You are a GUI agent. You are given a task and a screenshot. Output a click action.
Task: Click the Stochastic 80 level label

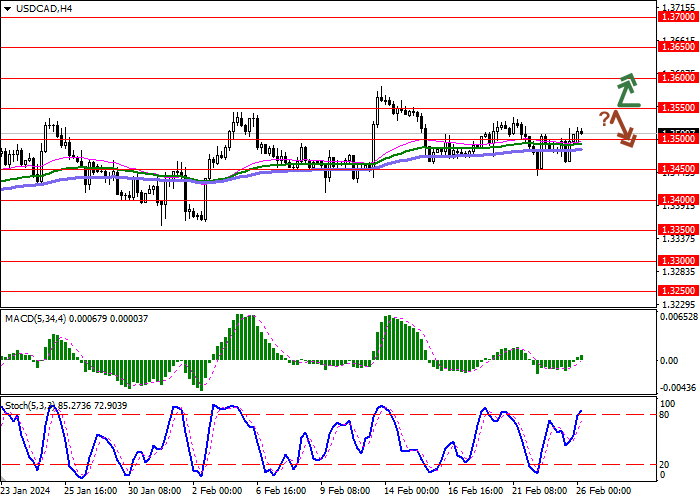664,415
